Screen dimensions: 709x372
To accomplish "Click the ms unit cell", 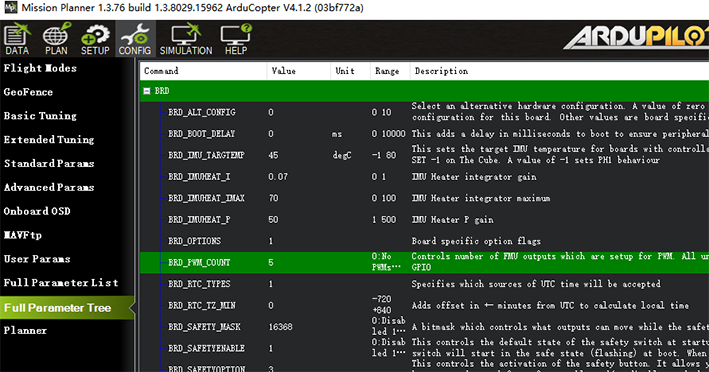I will pos(337,134).
